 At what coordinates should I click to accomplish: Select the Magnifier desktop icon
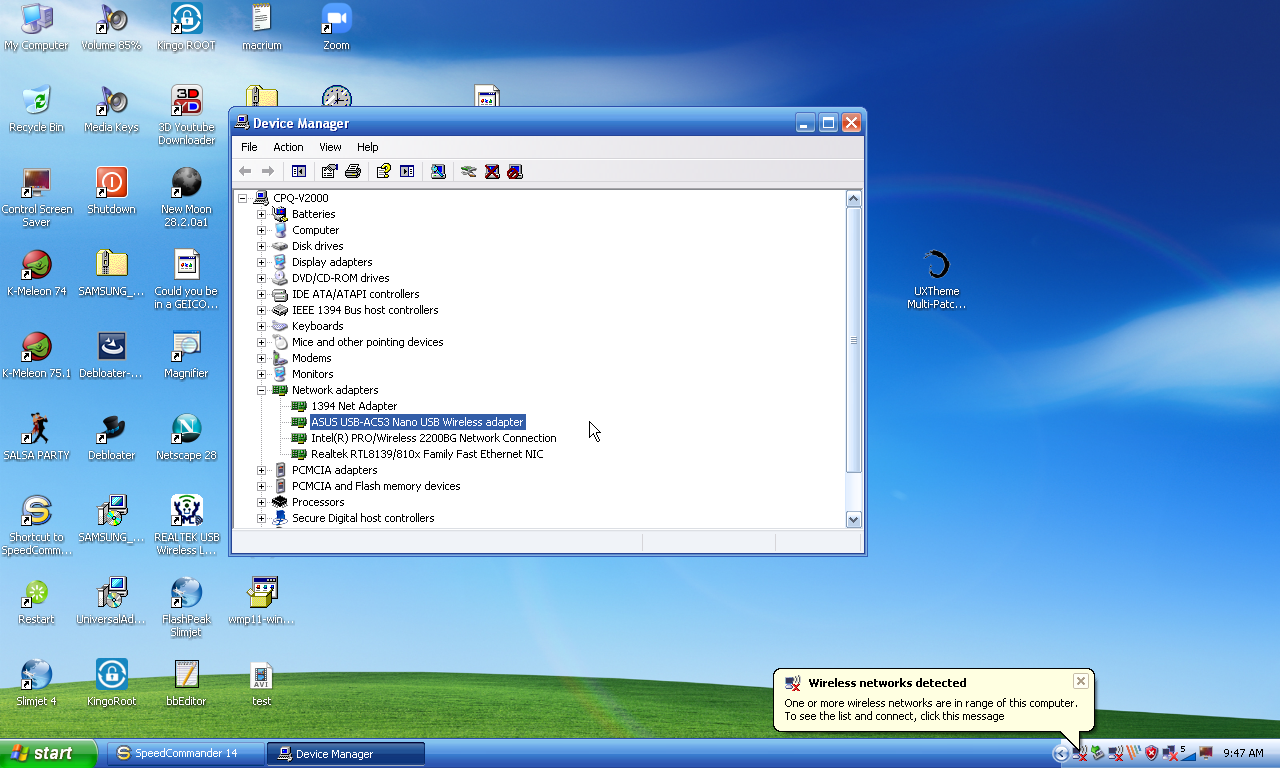coord(186,355)
